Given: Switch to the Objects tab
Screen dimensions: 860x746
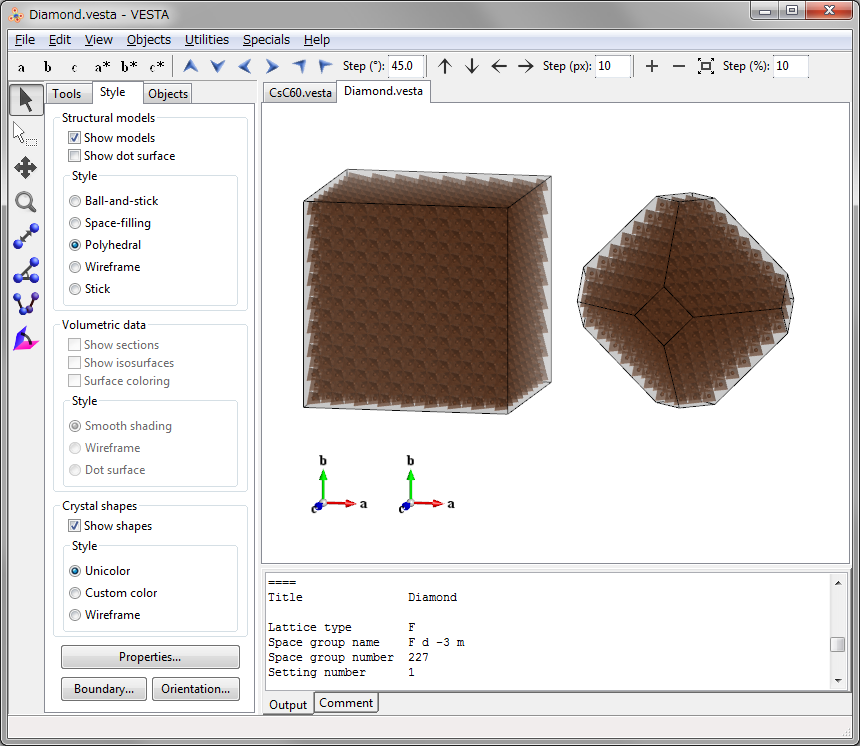Looking at the screenshot, I should (167, 94).
